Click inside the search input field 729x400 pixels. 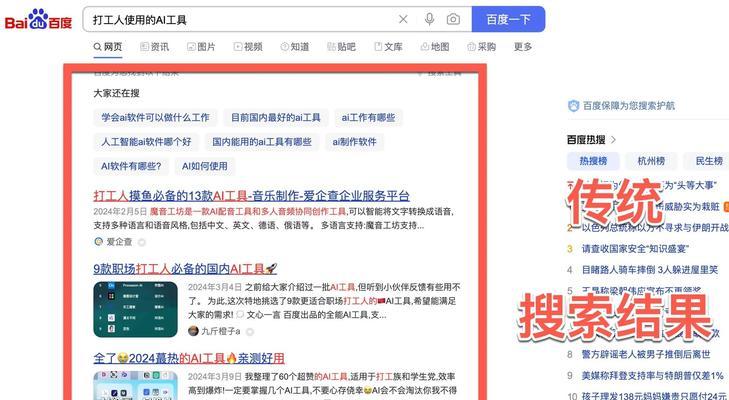(240, 19)
